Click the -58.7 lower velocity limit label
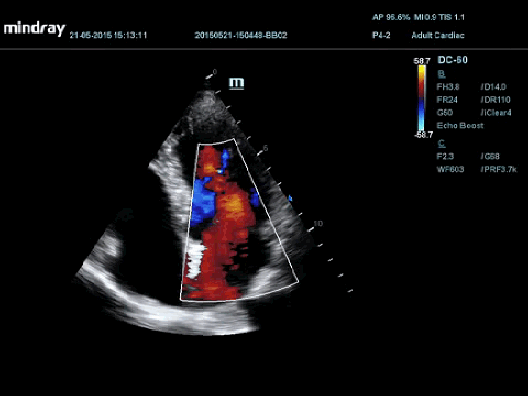Viewport: 528px width, 396px height. [423, 135]
